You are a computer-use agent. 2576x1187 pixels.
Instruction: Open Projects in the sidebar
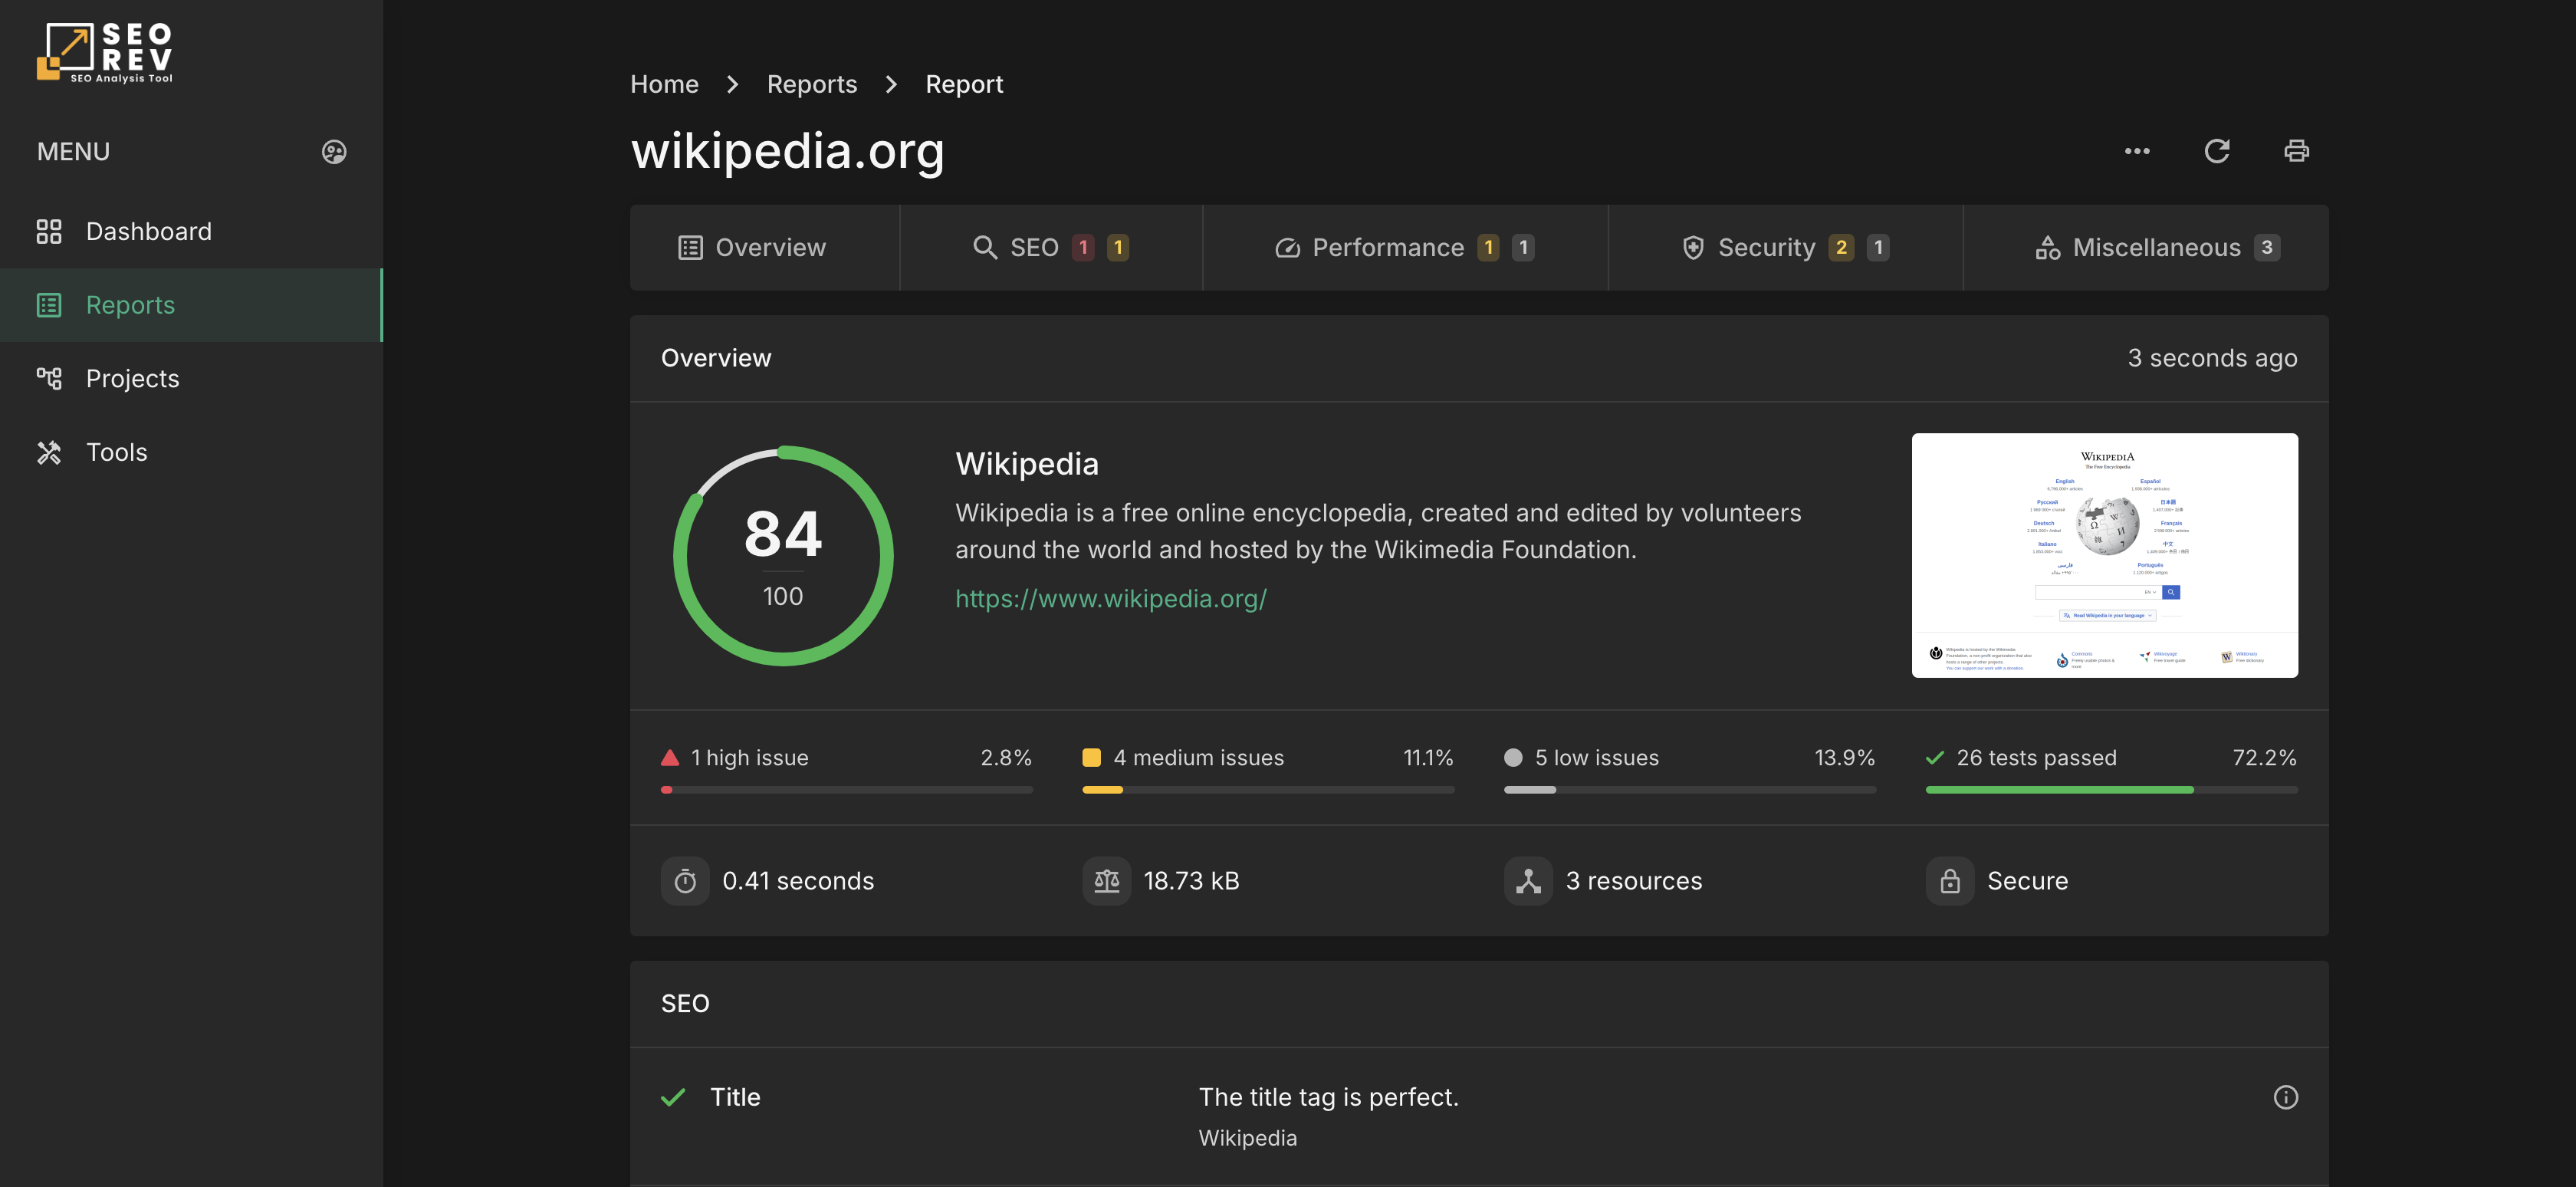tap(191, 378)
